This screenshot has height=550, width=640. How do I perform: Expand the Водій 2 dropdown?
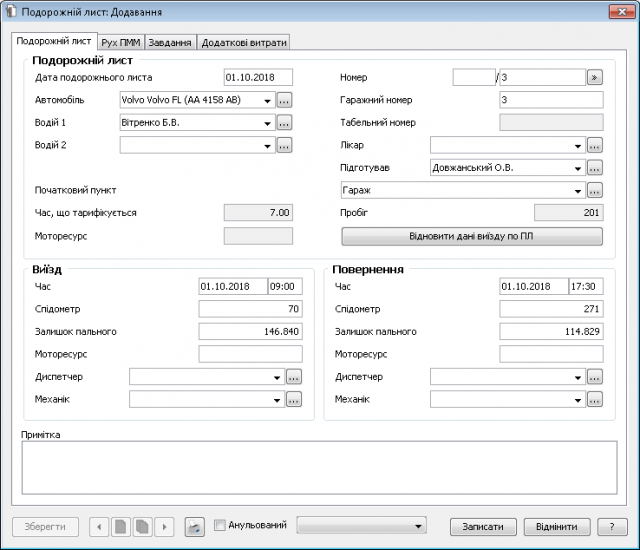268,145
